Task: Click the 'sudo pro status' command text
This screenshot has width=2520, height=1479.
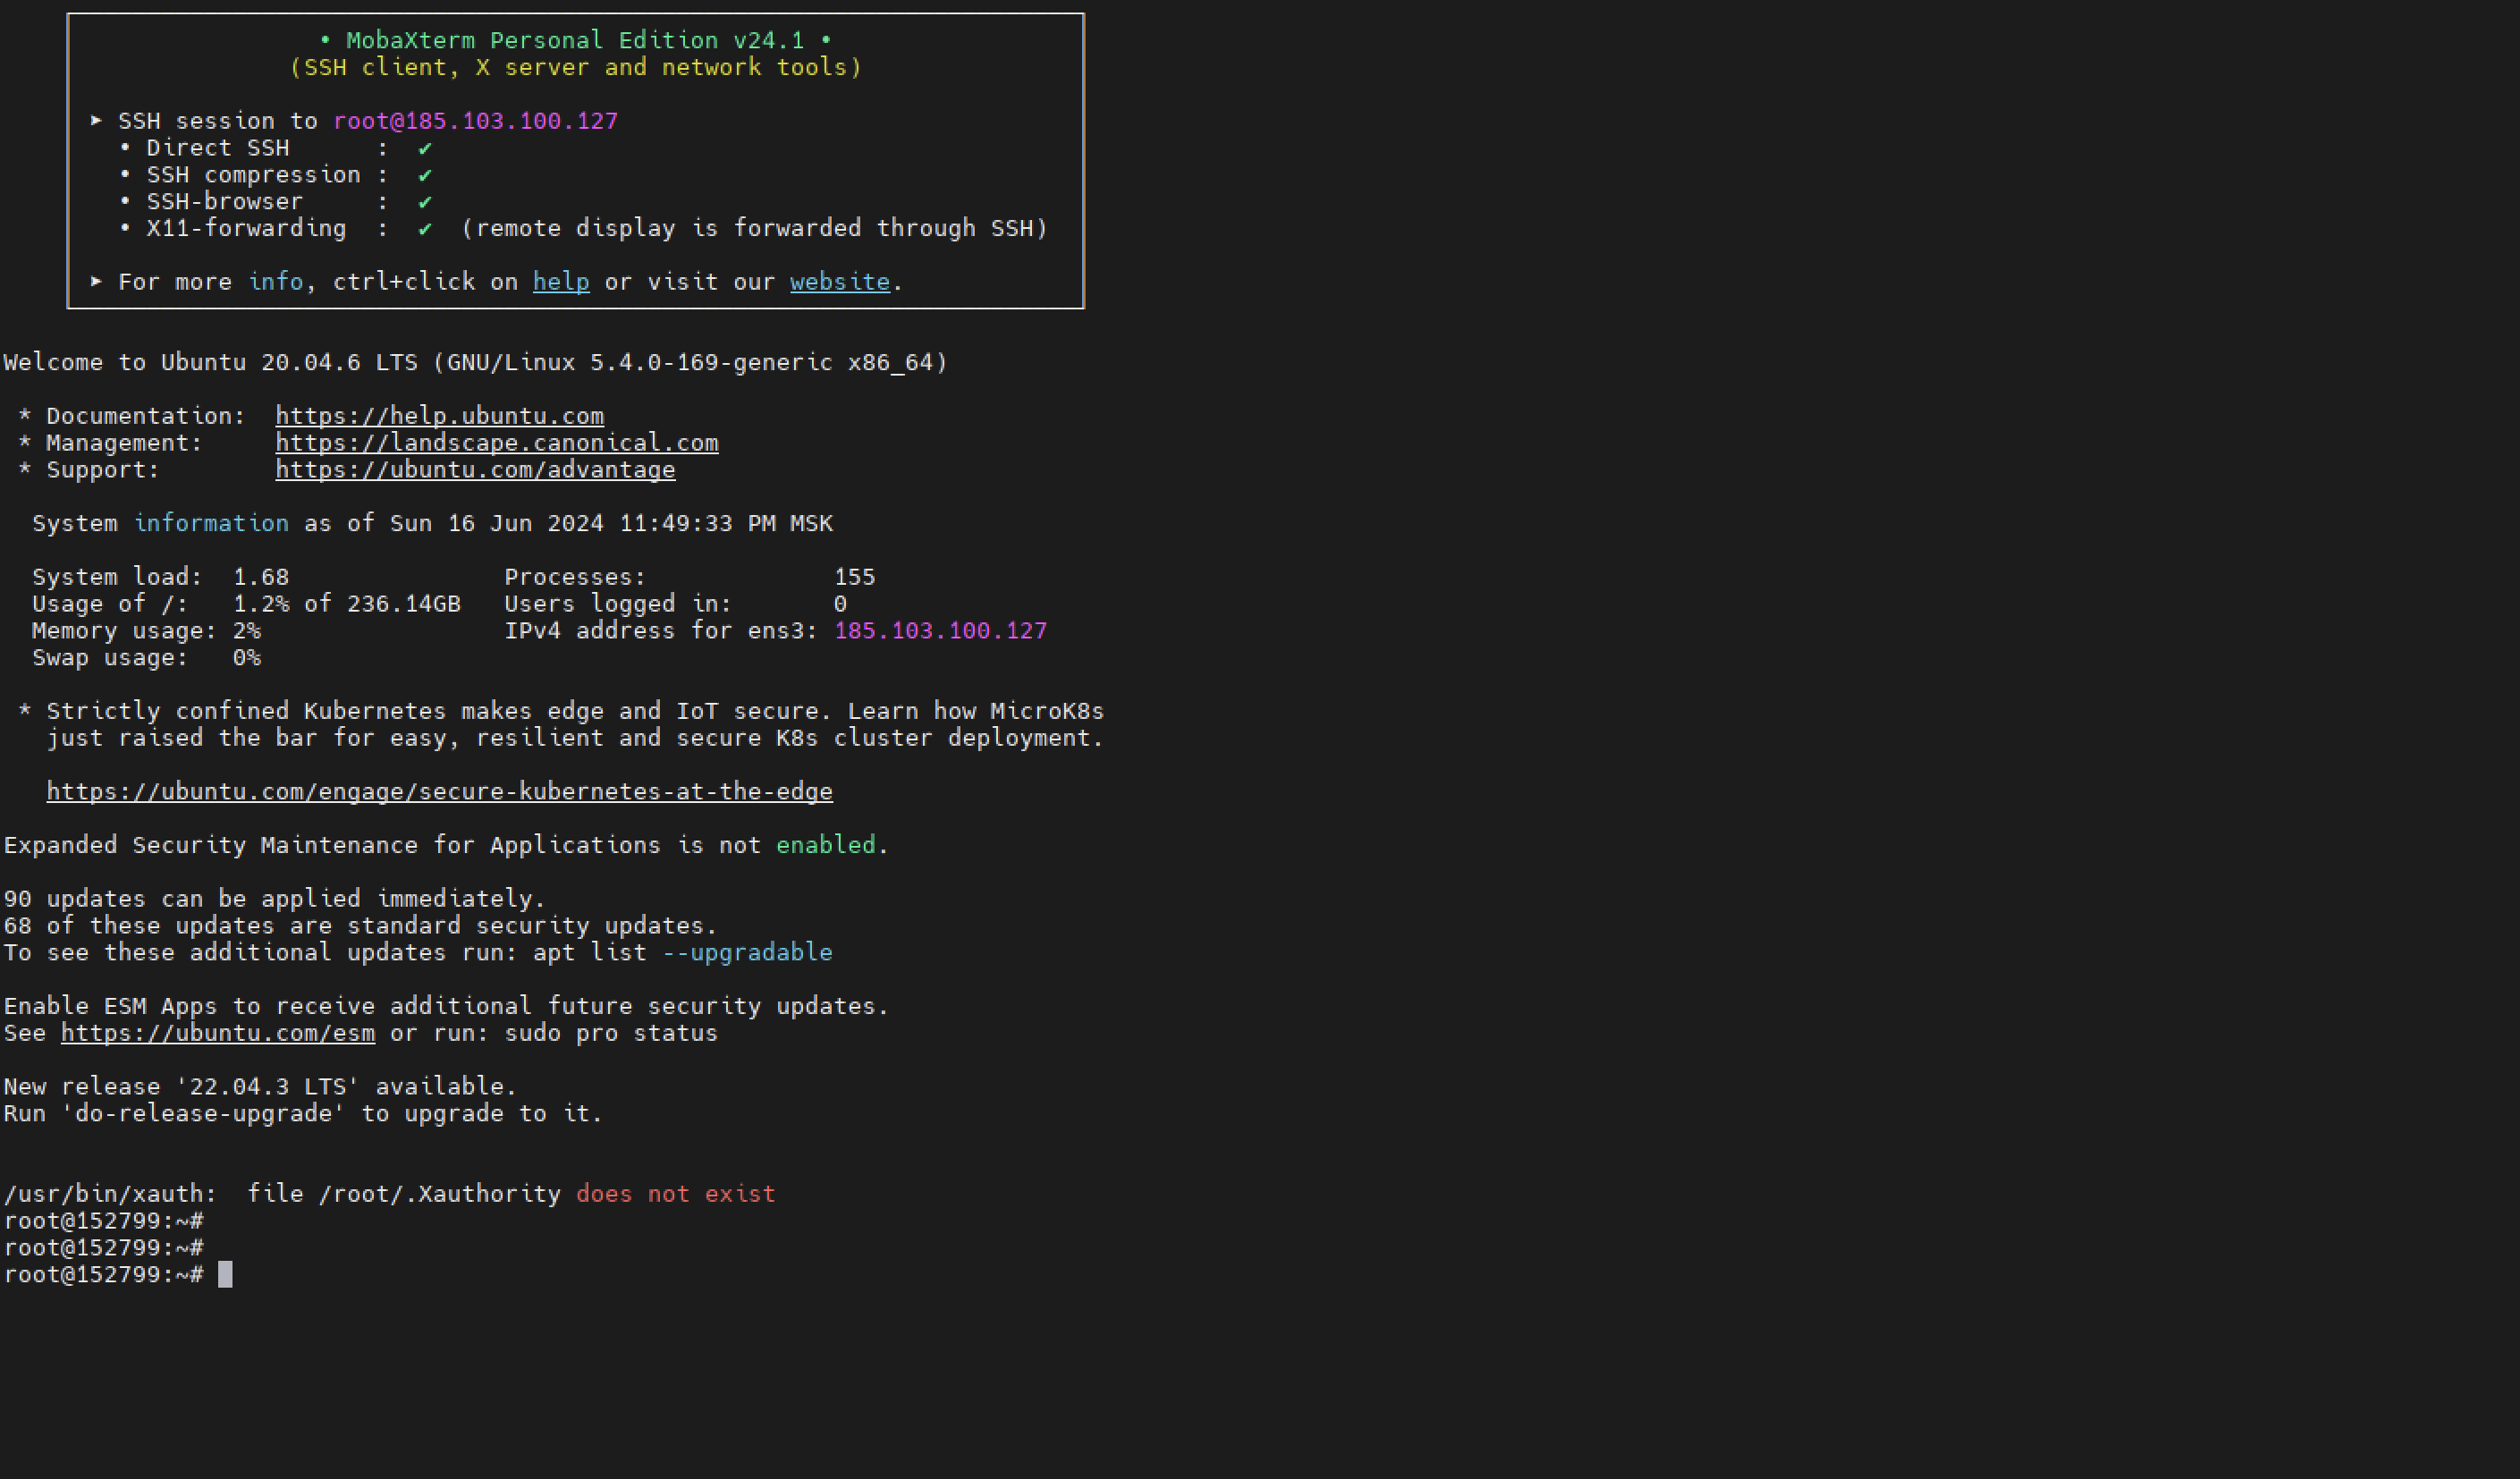Action: click(x=611, y=1033)
